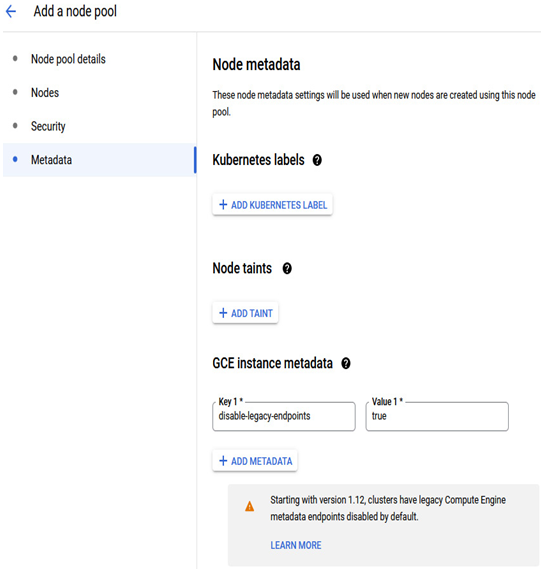Open help icon beside GCE instance metadata
Viewport: 541px width, 570px height.
pyautogui.click(x=346, y=363)
